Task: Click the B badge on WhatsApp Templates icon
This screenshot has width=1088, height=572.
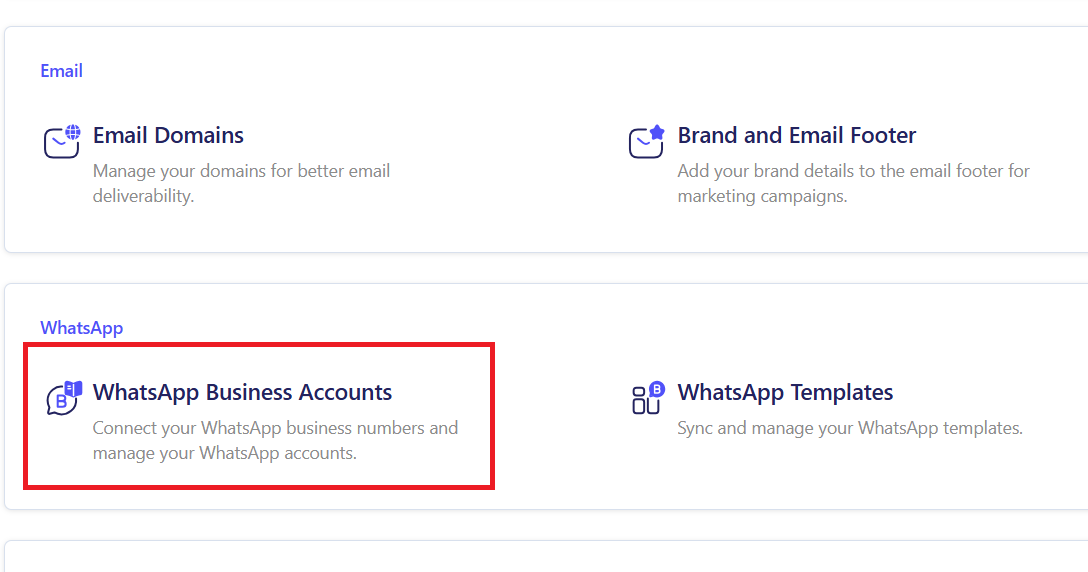Action: (657, 389)
